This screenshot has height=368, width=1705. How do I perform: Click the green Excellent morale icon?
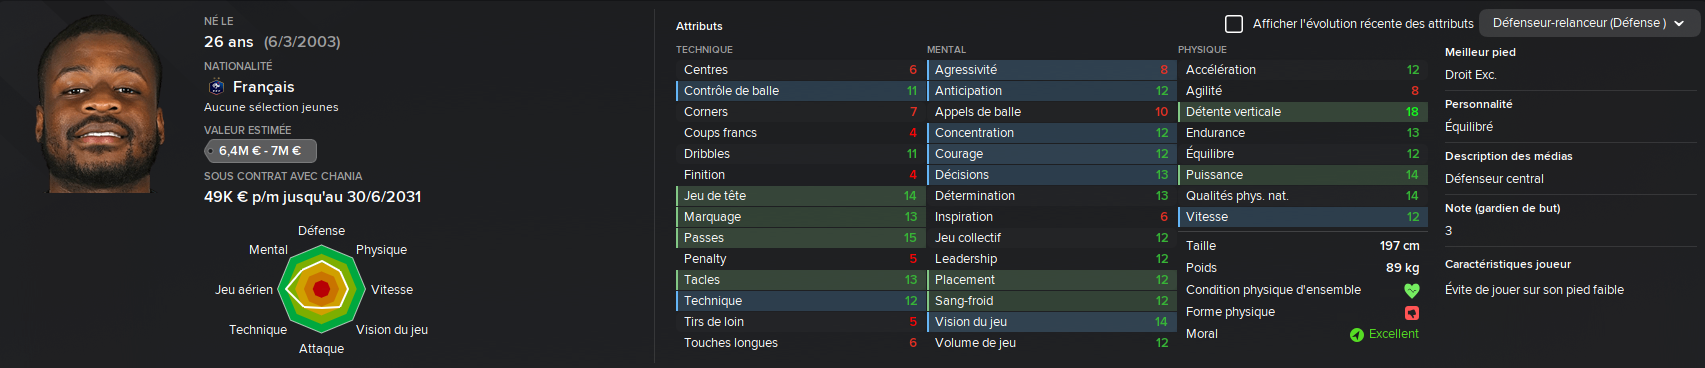pos(1357,335)
